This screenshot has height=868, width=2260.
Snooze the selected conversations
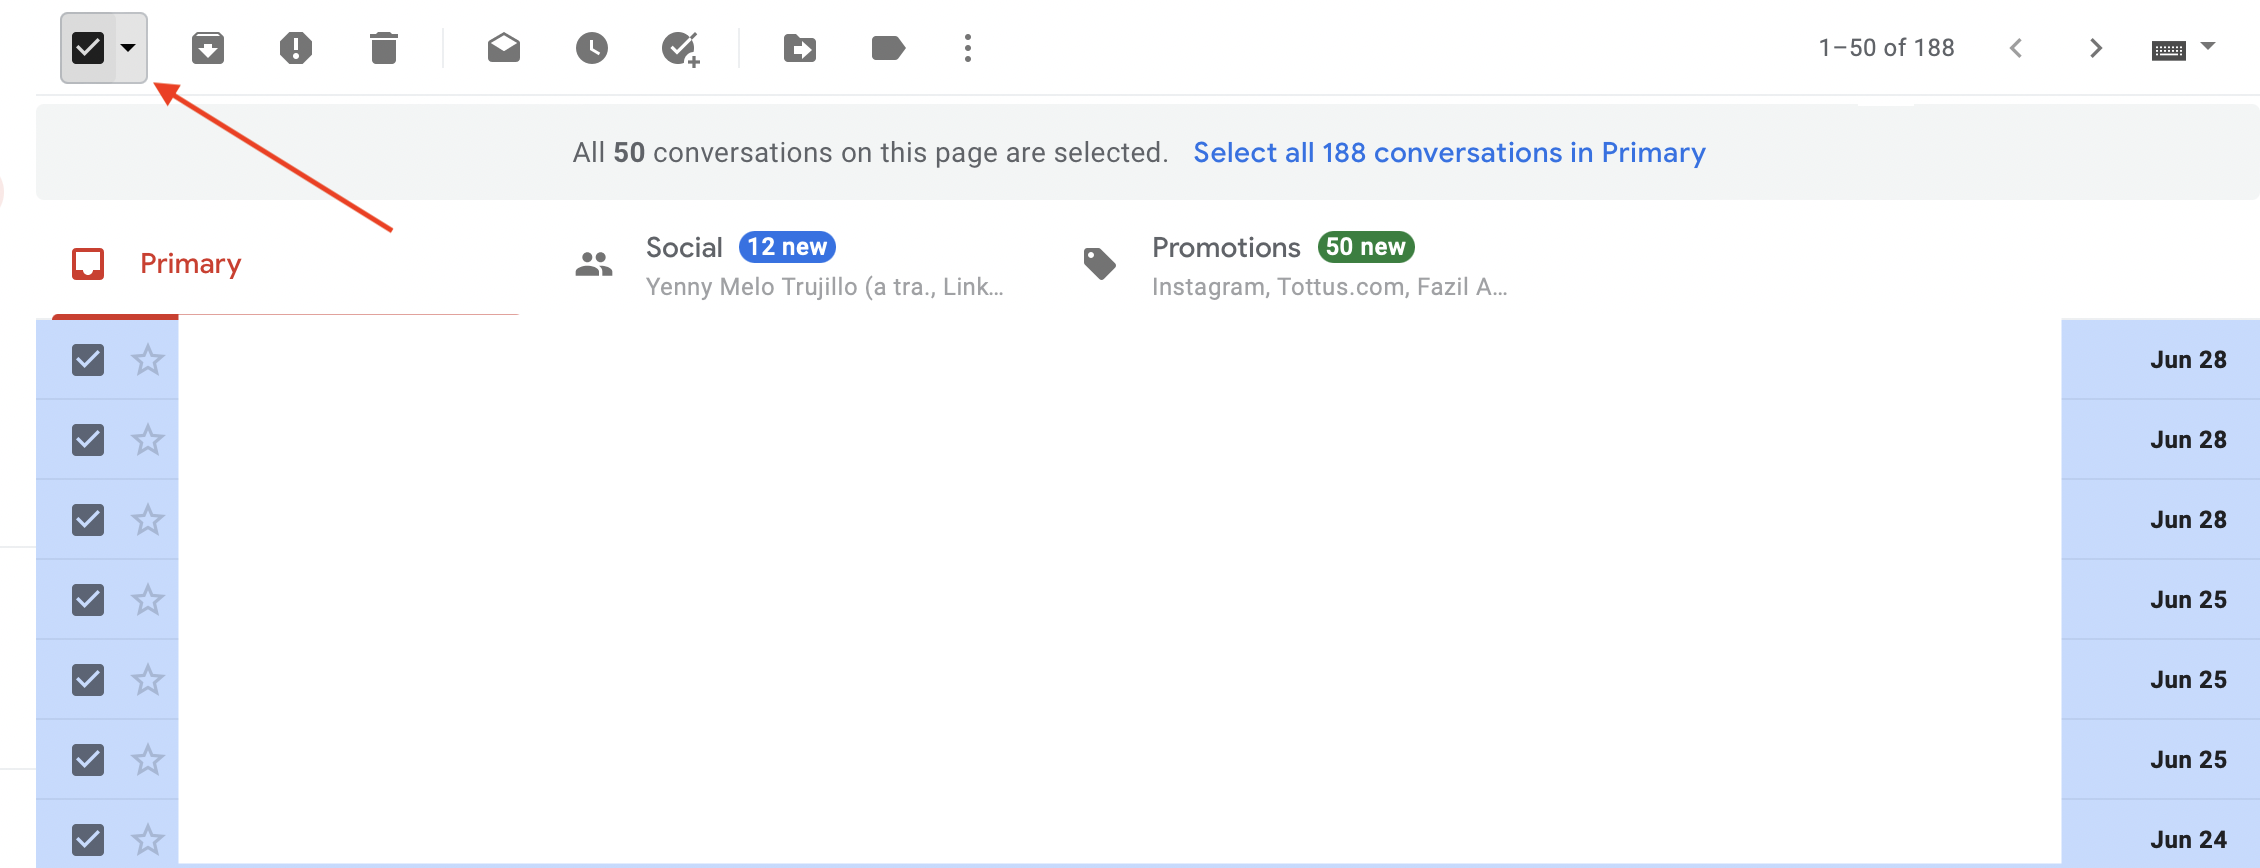coord(592,48)
